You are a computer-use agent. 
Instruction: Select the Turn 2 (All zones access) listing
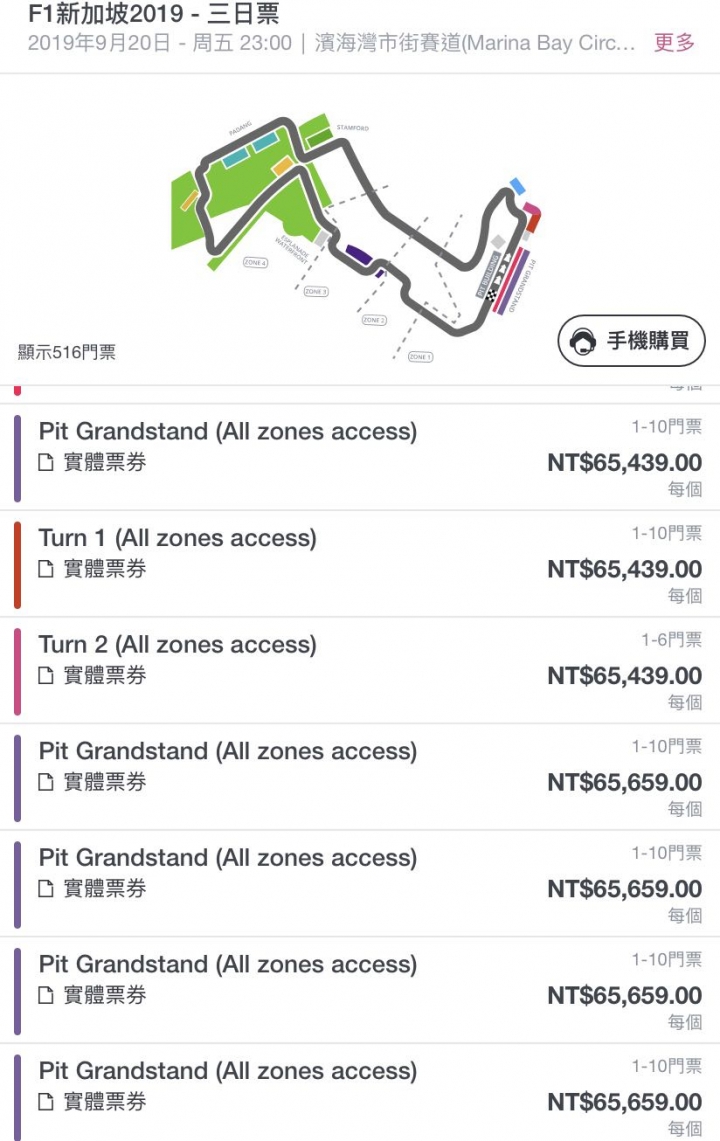360,670
